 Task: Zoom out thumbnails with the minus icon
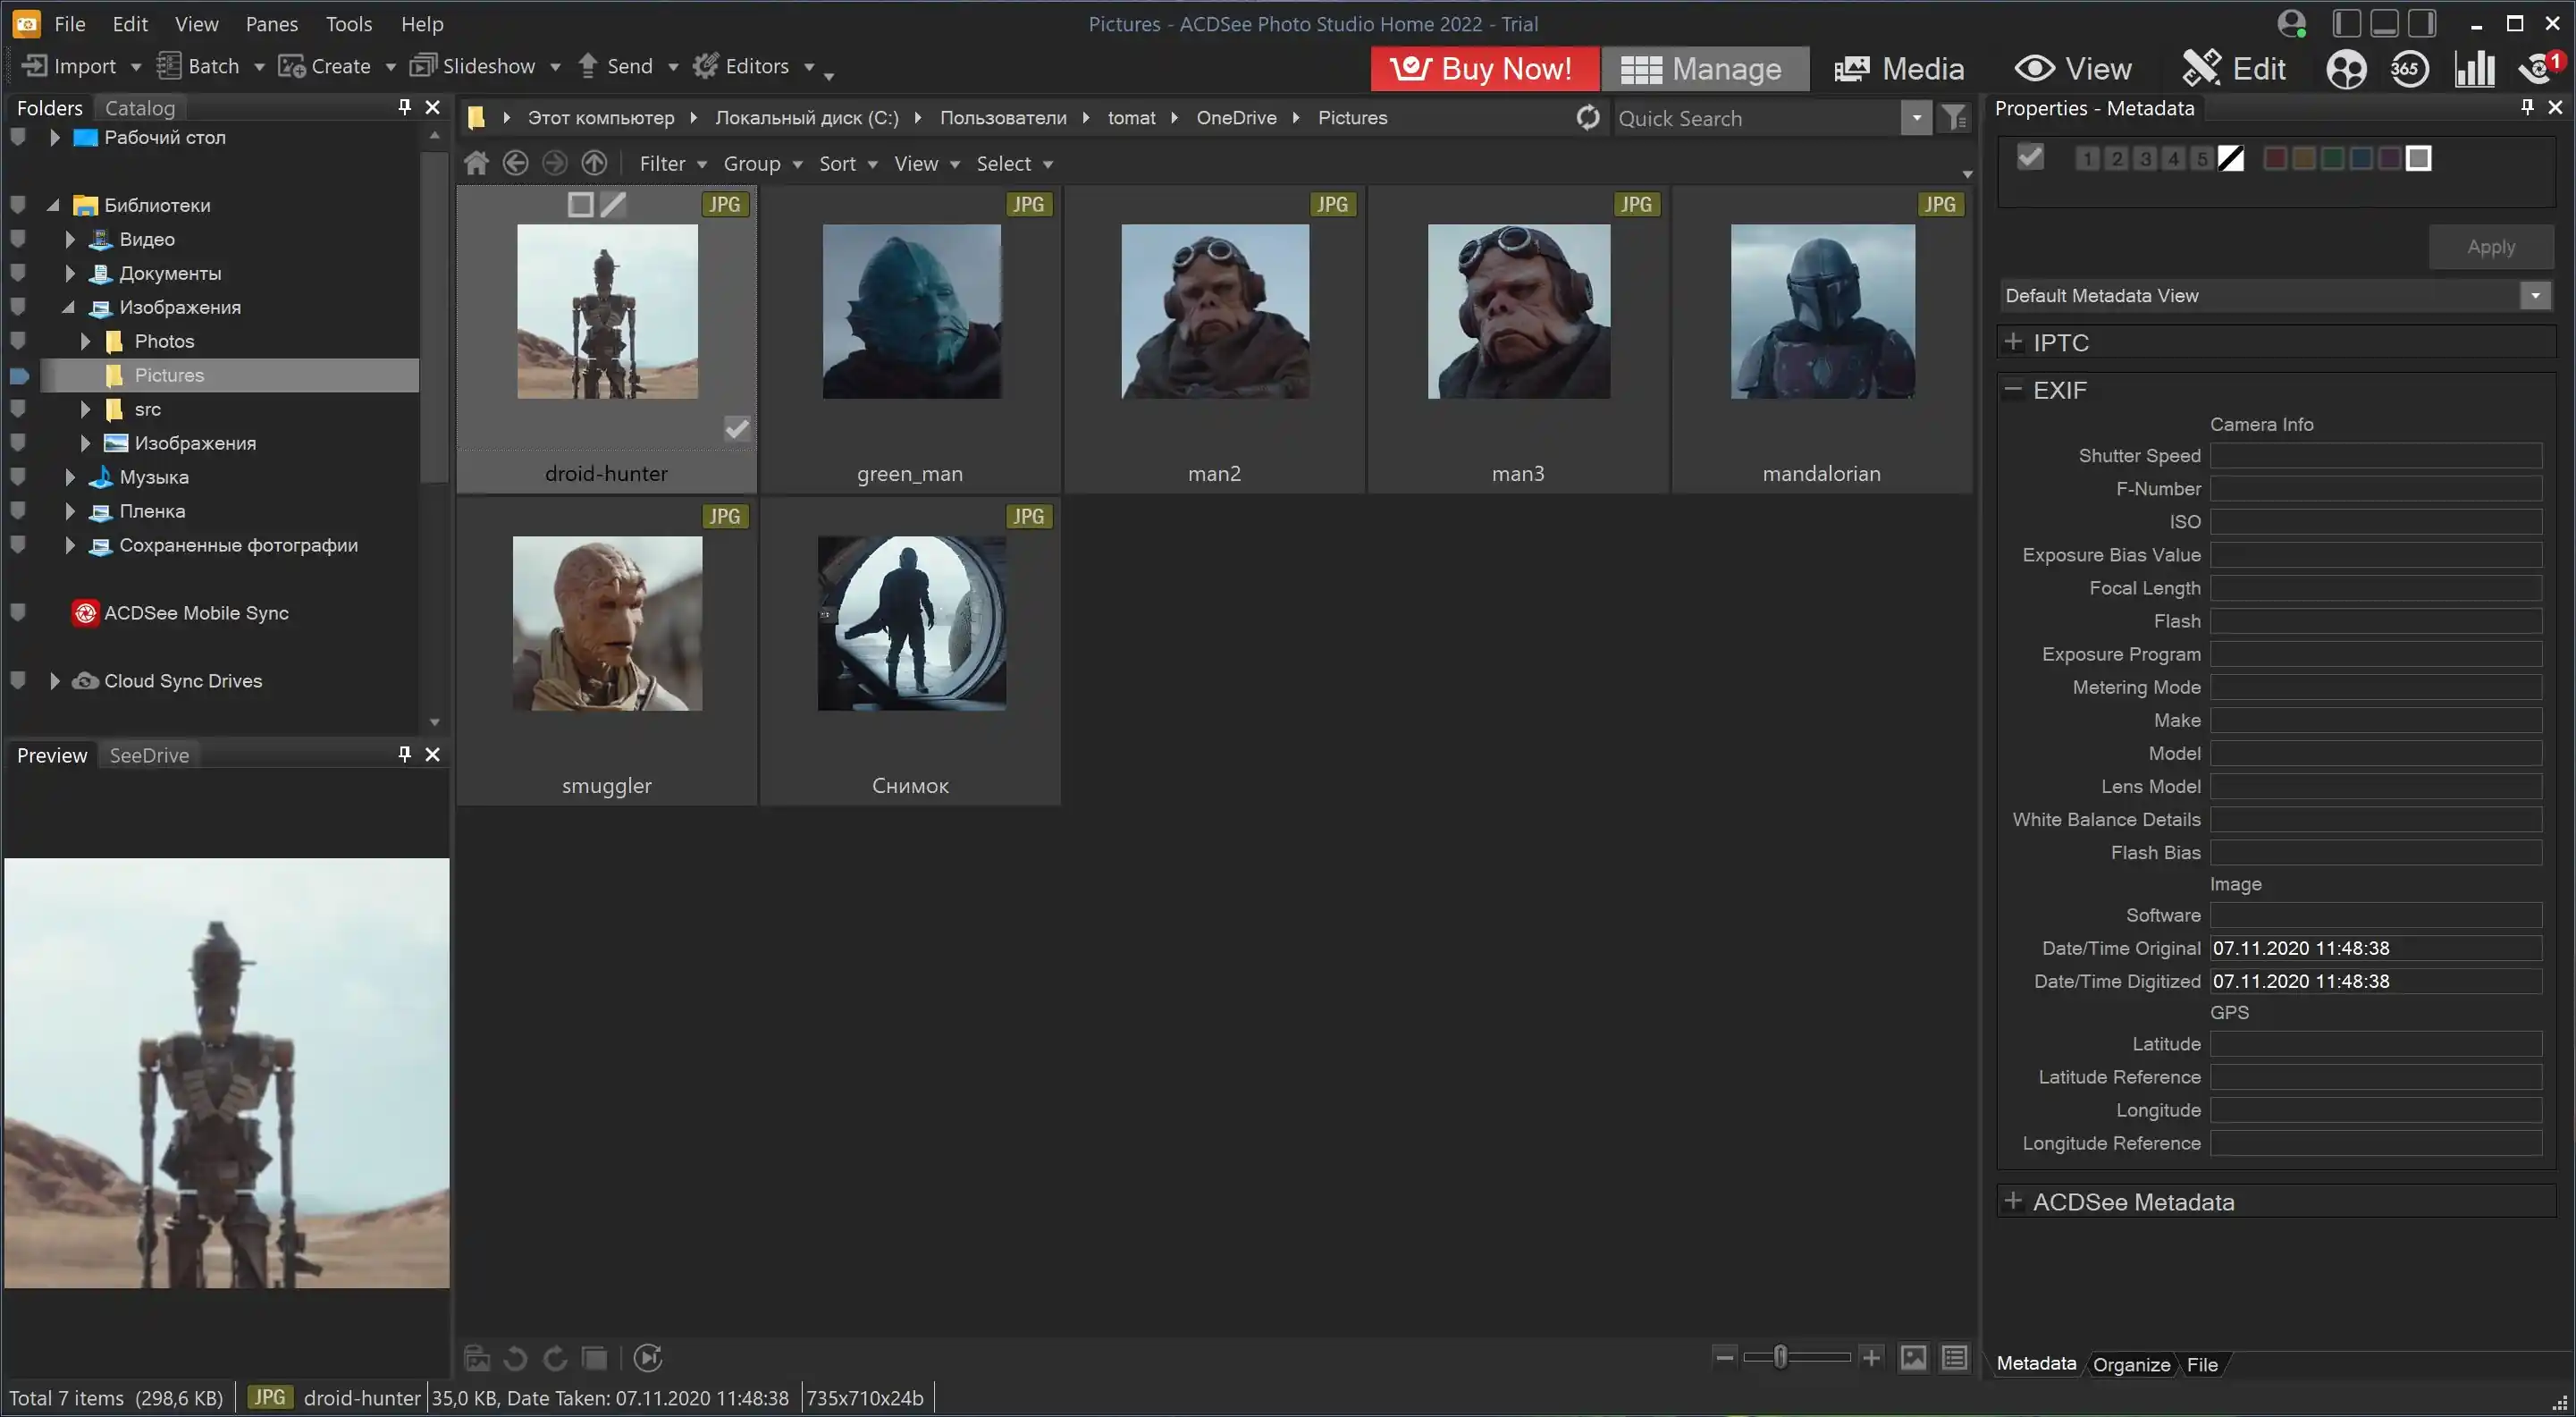click(1724, 1357)
